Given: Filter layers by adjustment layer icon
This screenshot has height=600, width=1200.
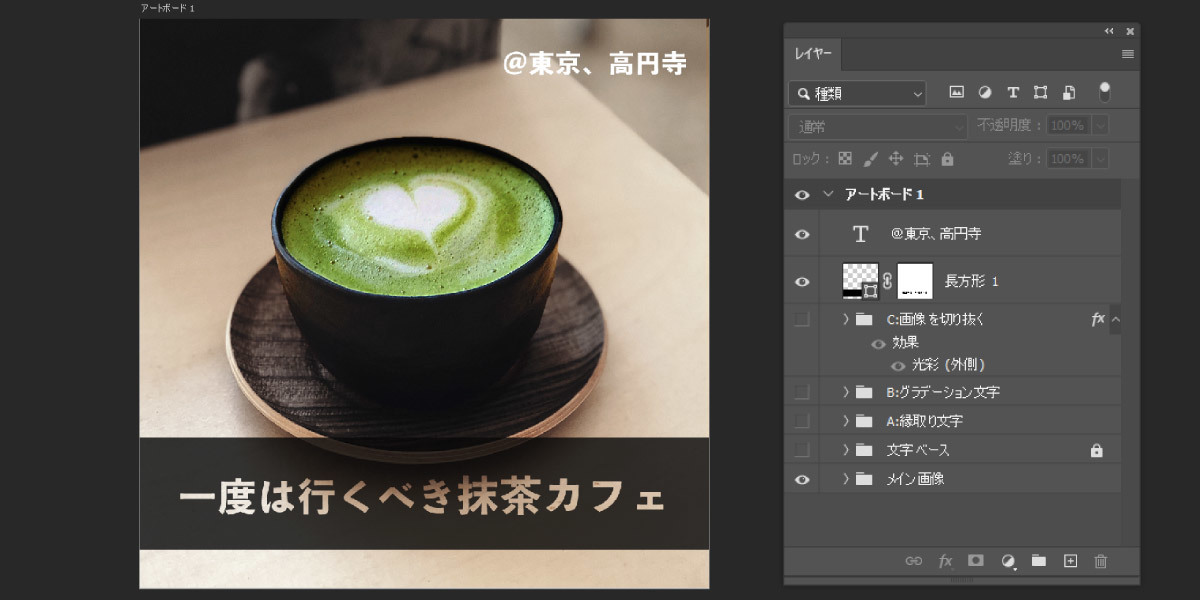Looking at the screenshot, I should click(984, 93).
